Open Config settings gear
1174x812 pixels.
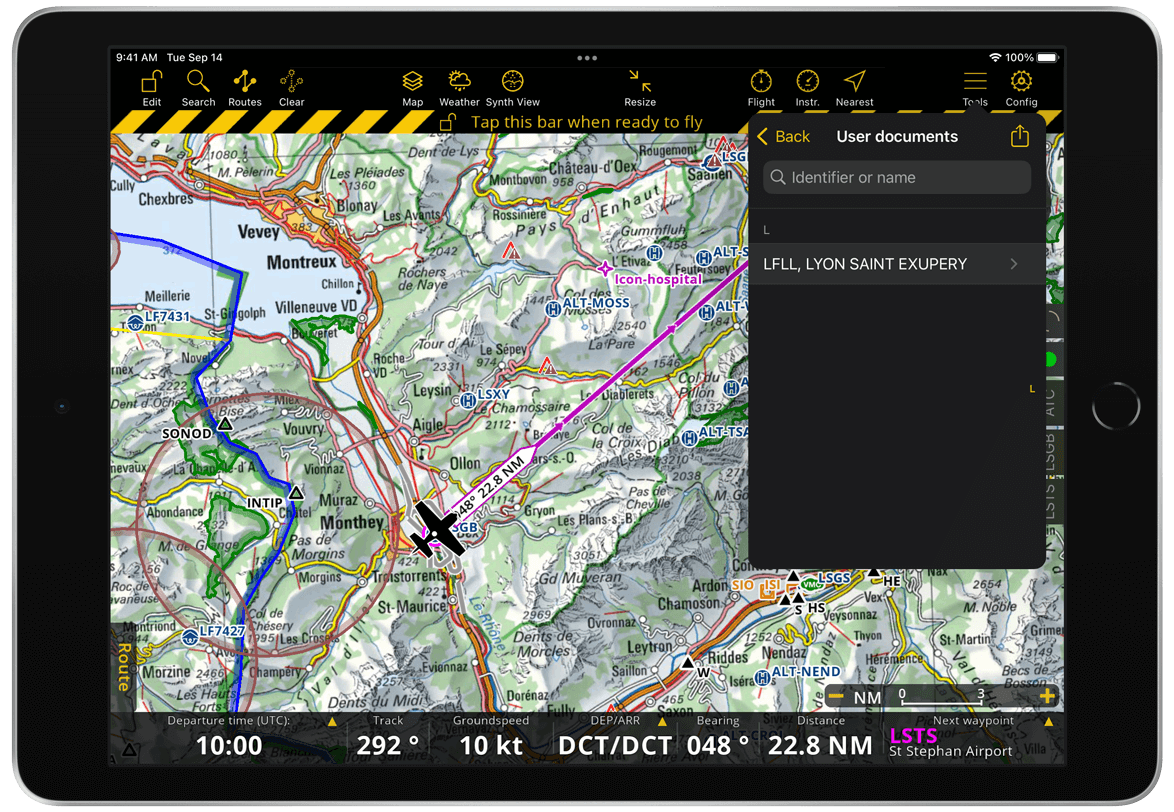[x=1021, y=88]
